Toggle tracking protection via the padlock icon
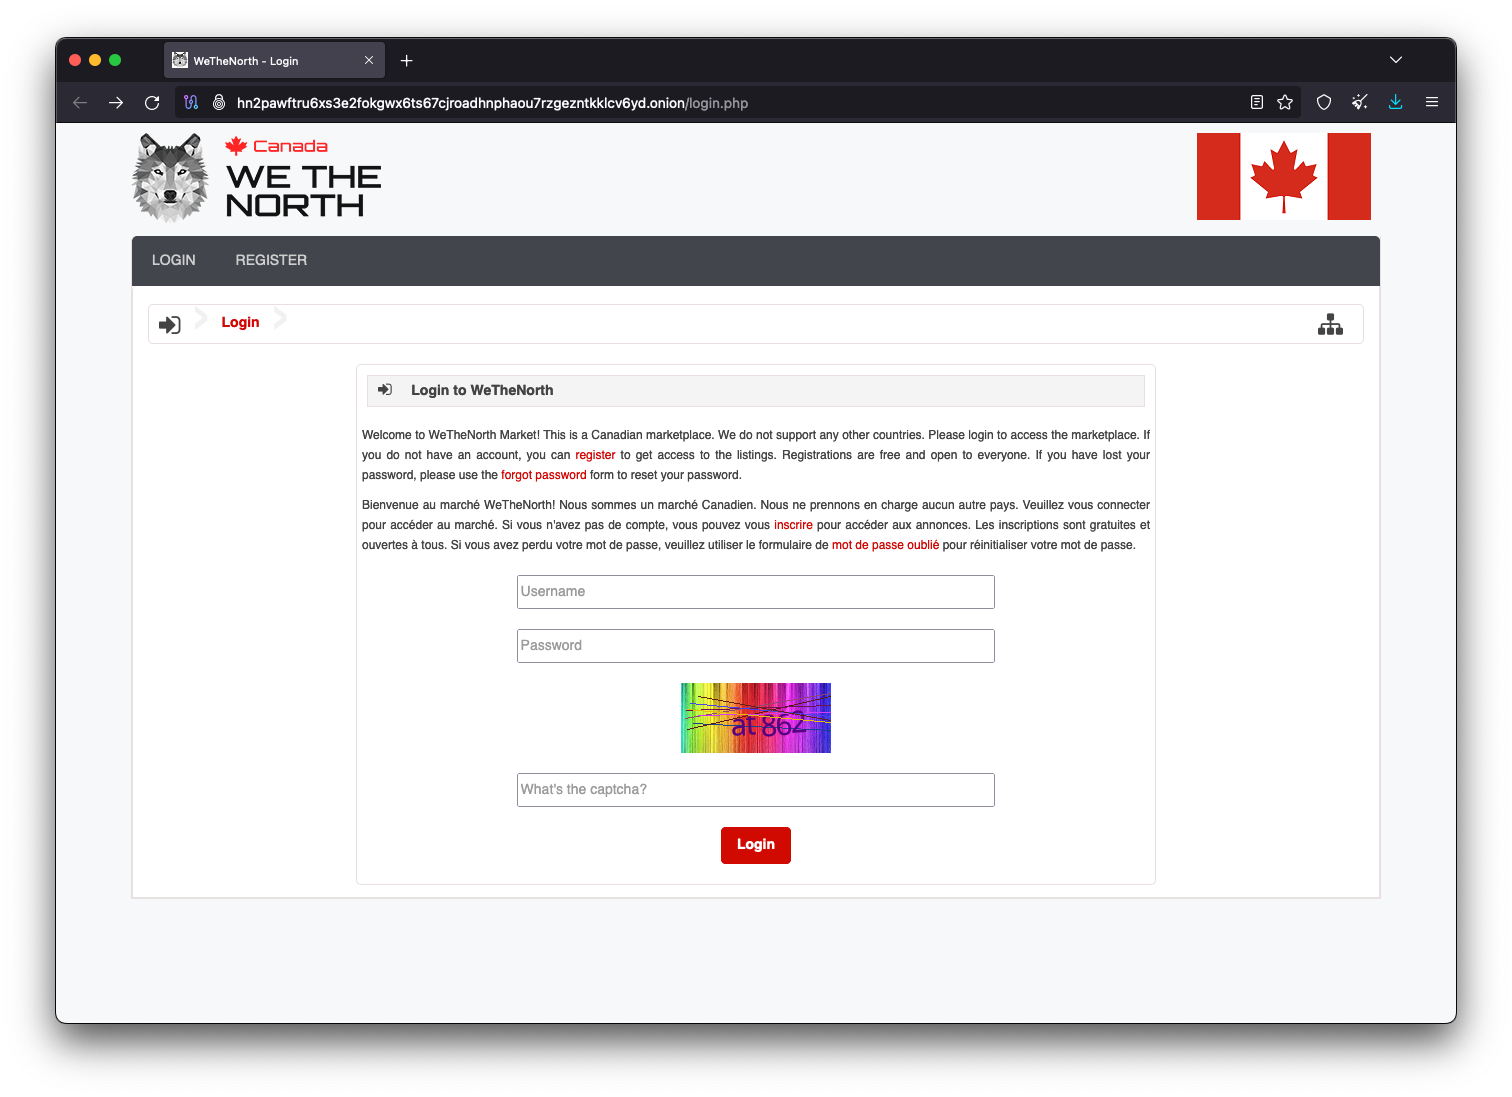The width and height of the screenshot is (1512, 1097). point(216,102)
